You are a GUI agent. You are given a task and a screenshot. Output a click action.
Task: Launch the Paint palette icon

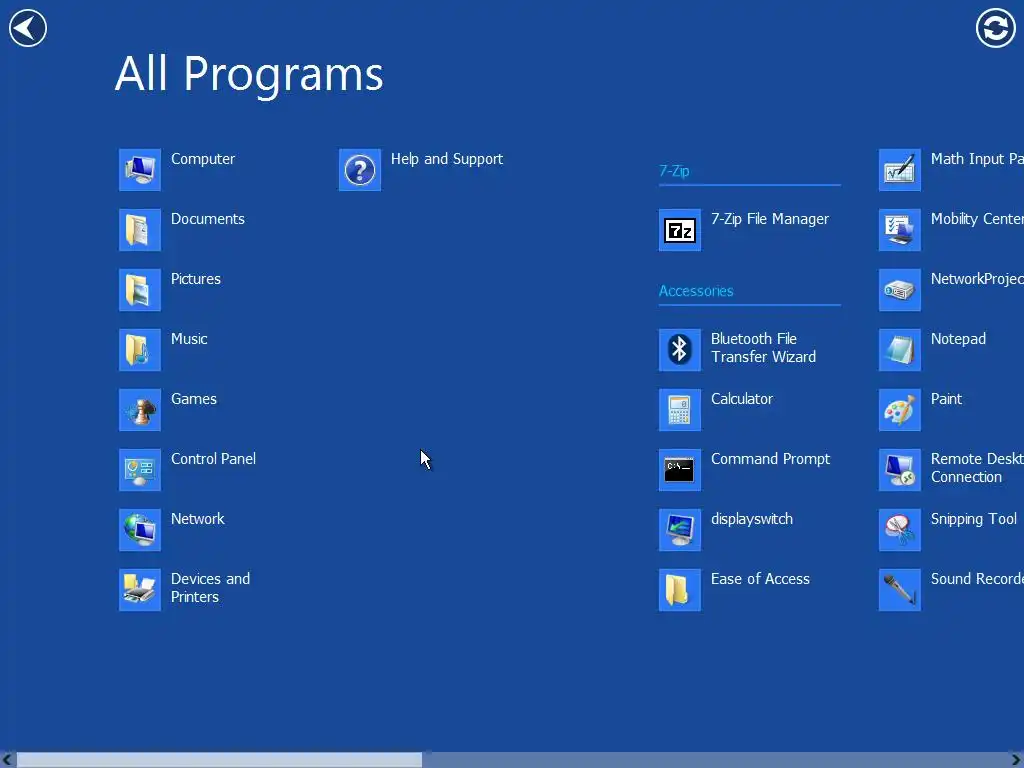point(900,410)
